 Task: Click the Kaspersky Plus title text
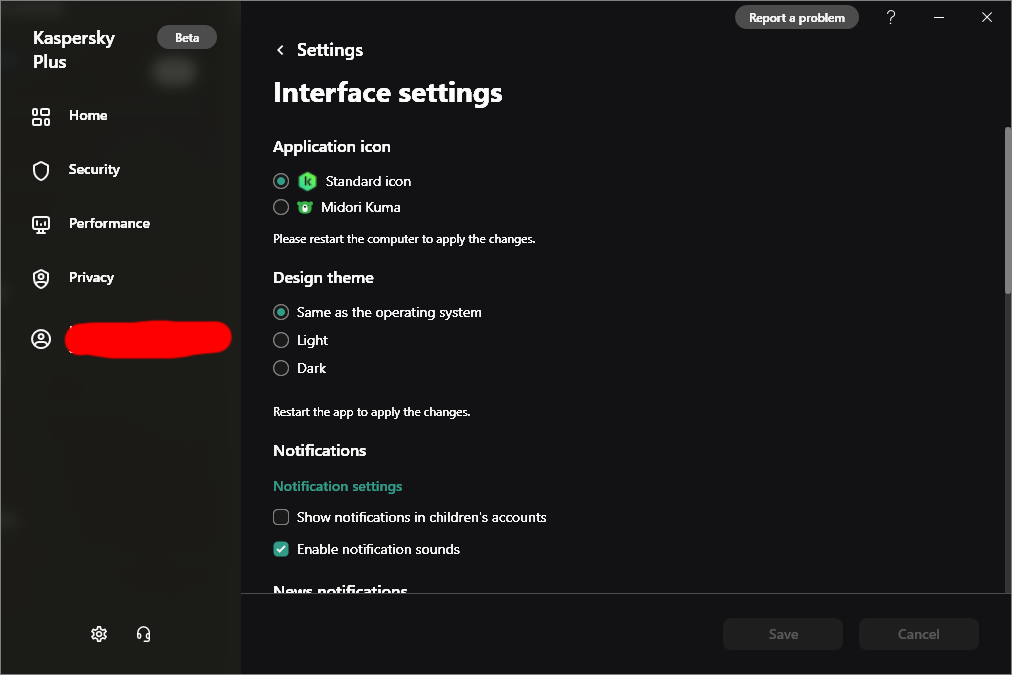[74, 50]
